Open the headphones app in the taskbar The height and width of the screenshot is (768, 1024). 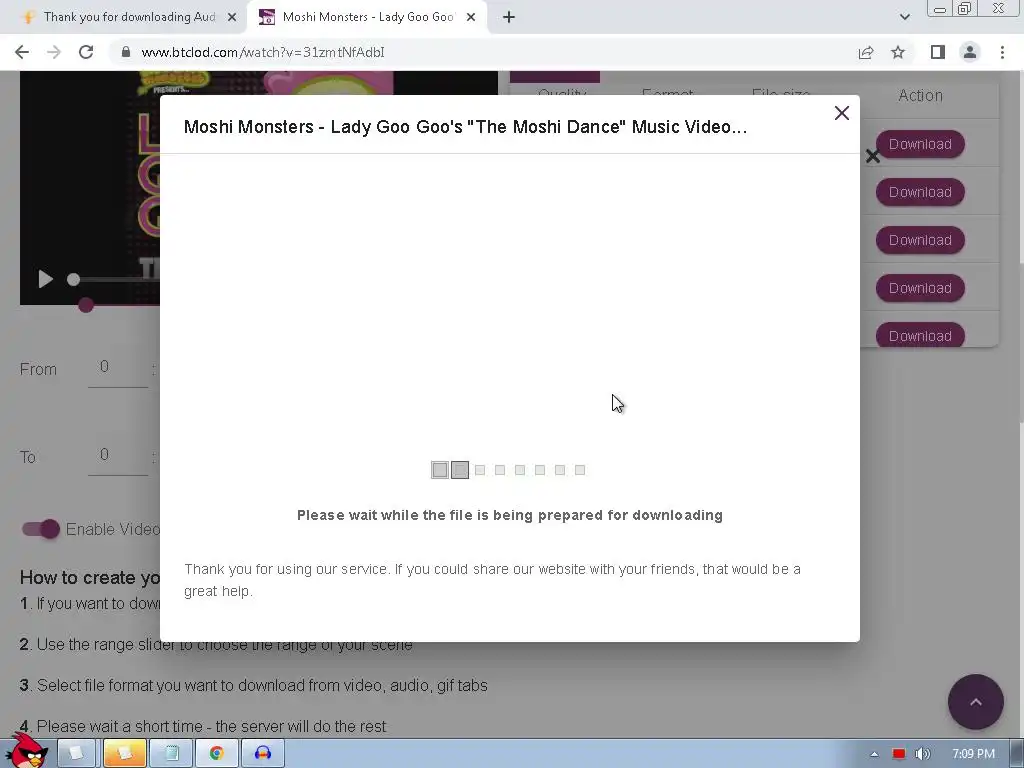pos(263,753)
